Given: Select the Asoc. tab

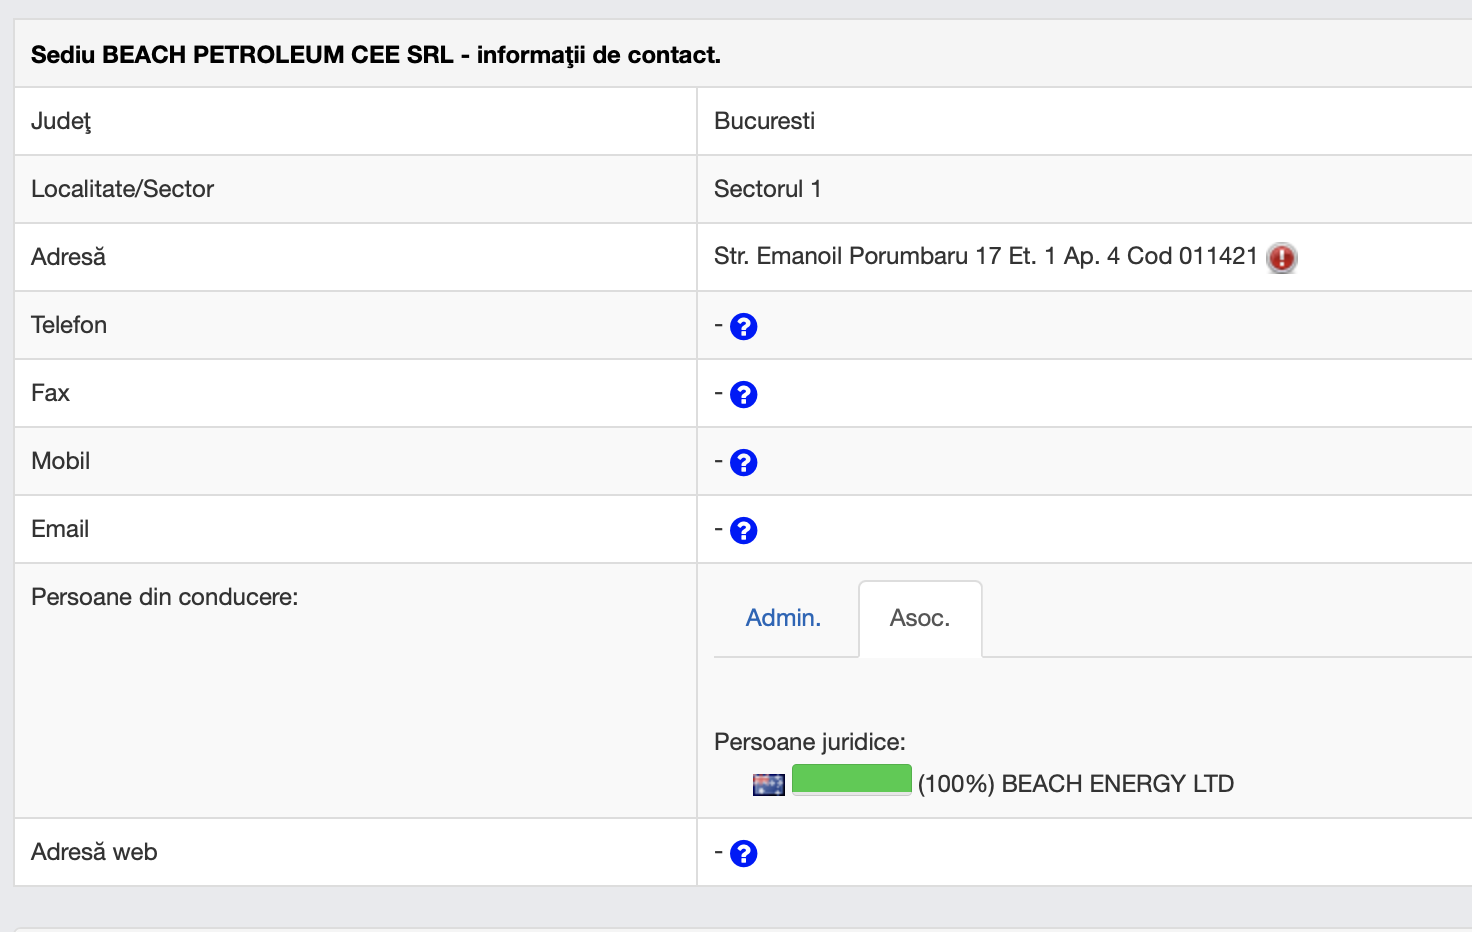Looking at the screenshot, I should tap(919, 618).
